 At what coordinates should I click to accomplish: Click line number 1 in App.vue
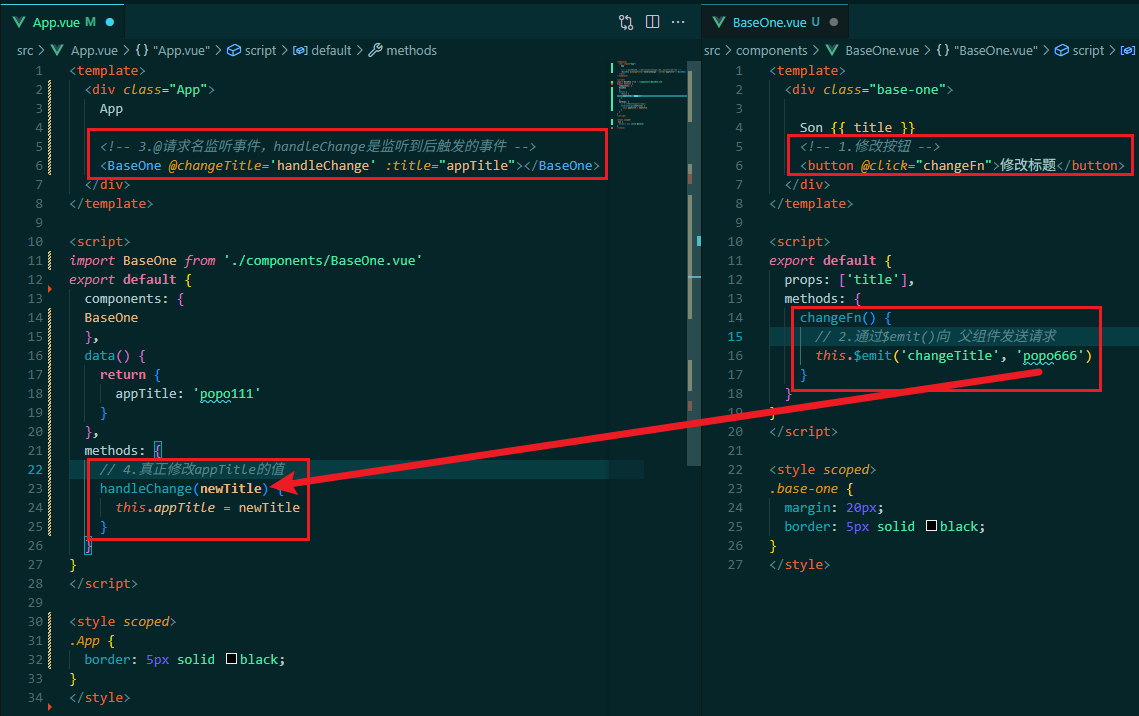tap(39, 70)
